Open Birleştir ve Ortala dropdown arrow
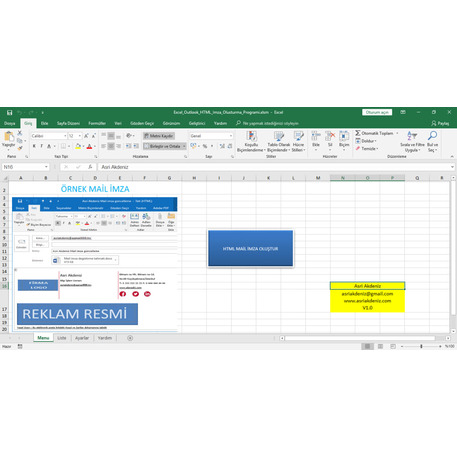 184,146
